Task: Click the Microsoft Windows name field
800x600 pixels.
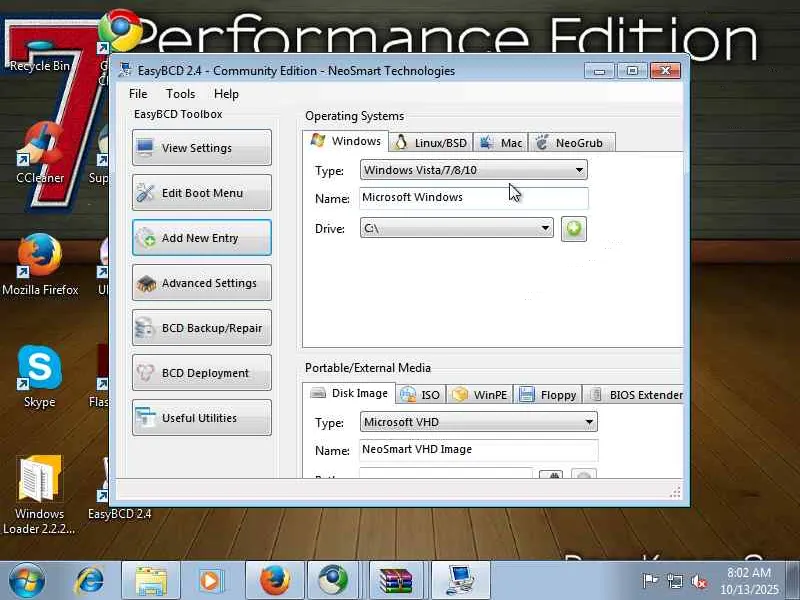Action: [473, 198]
